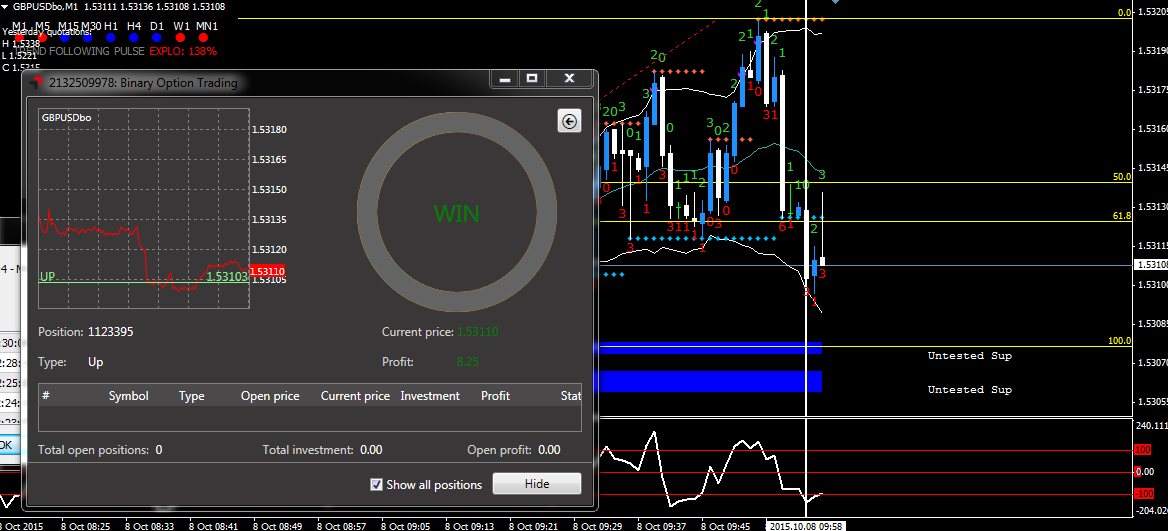The height and width of the screenshot is (531, 1168).
Task: Minimize the Binary Option Trading dialog
Action: (x=504, y=78)
